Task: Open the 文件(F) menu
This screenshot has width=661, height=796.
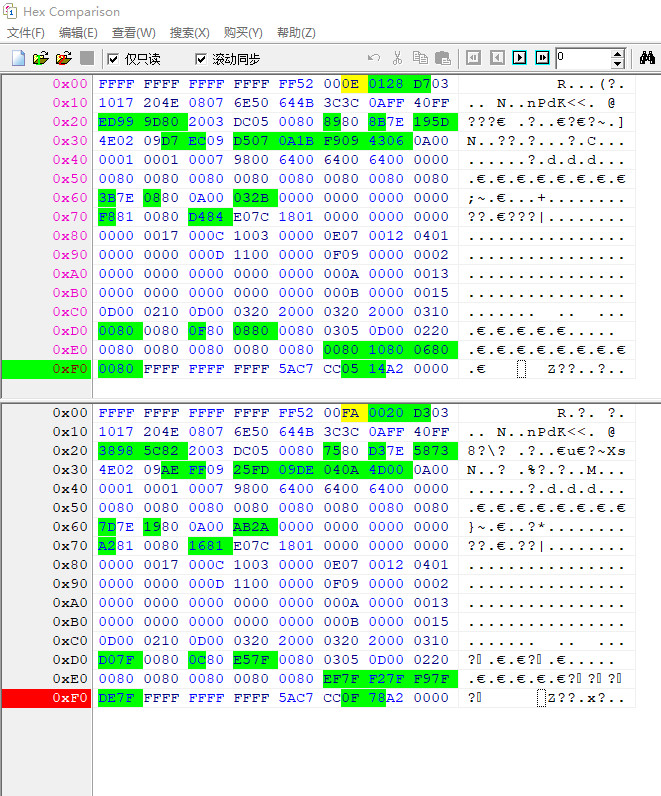Action: pyautogui.click(x=26, y=33)
